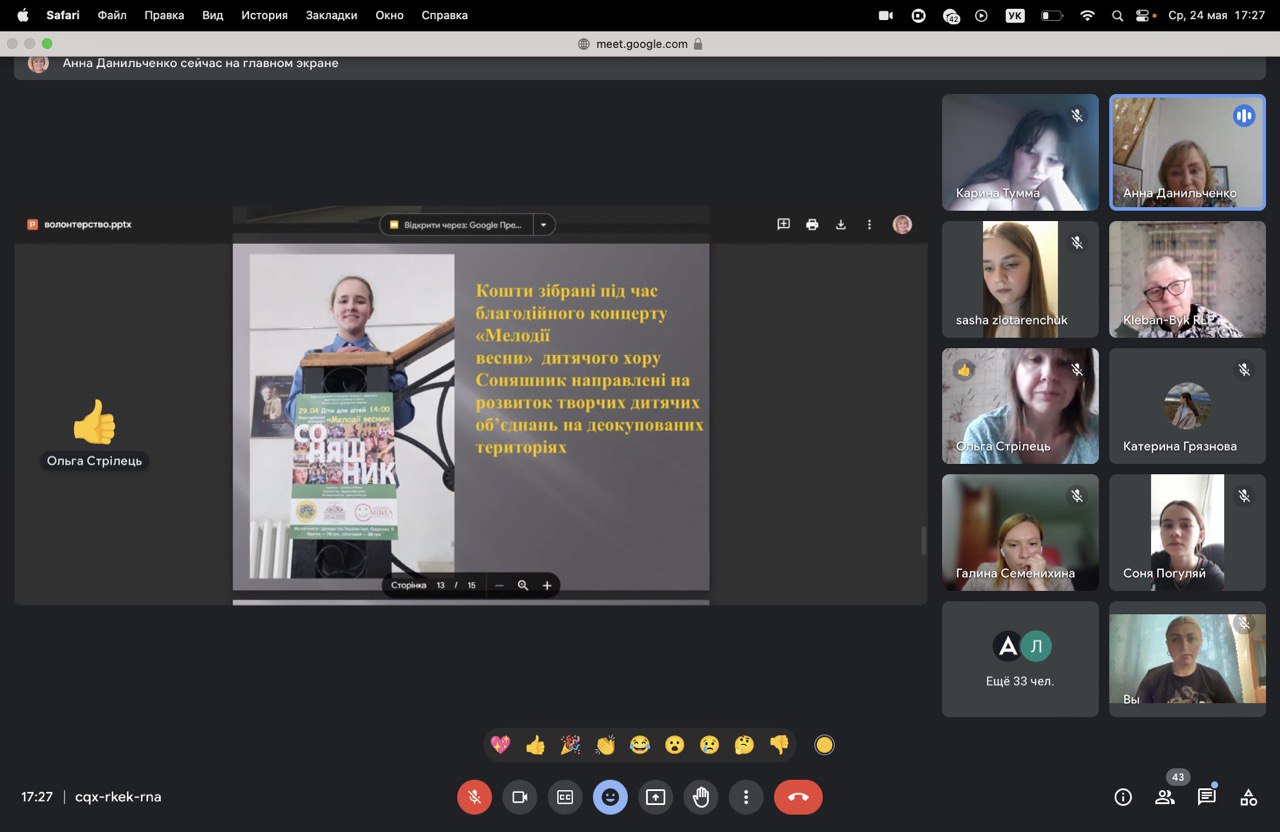
Task: Expand the open-with dropdown arrow
Action: [x=544, y=225]
